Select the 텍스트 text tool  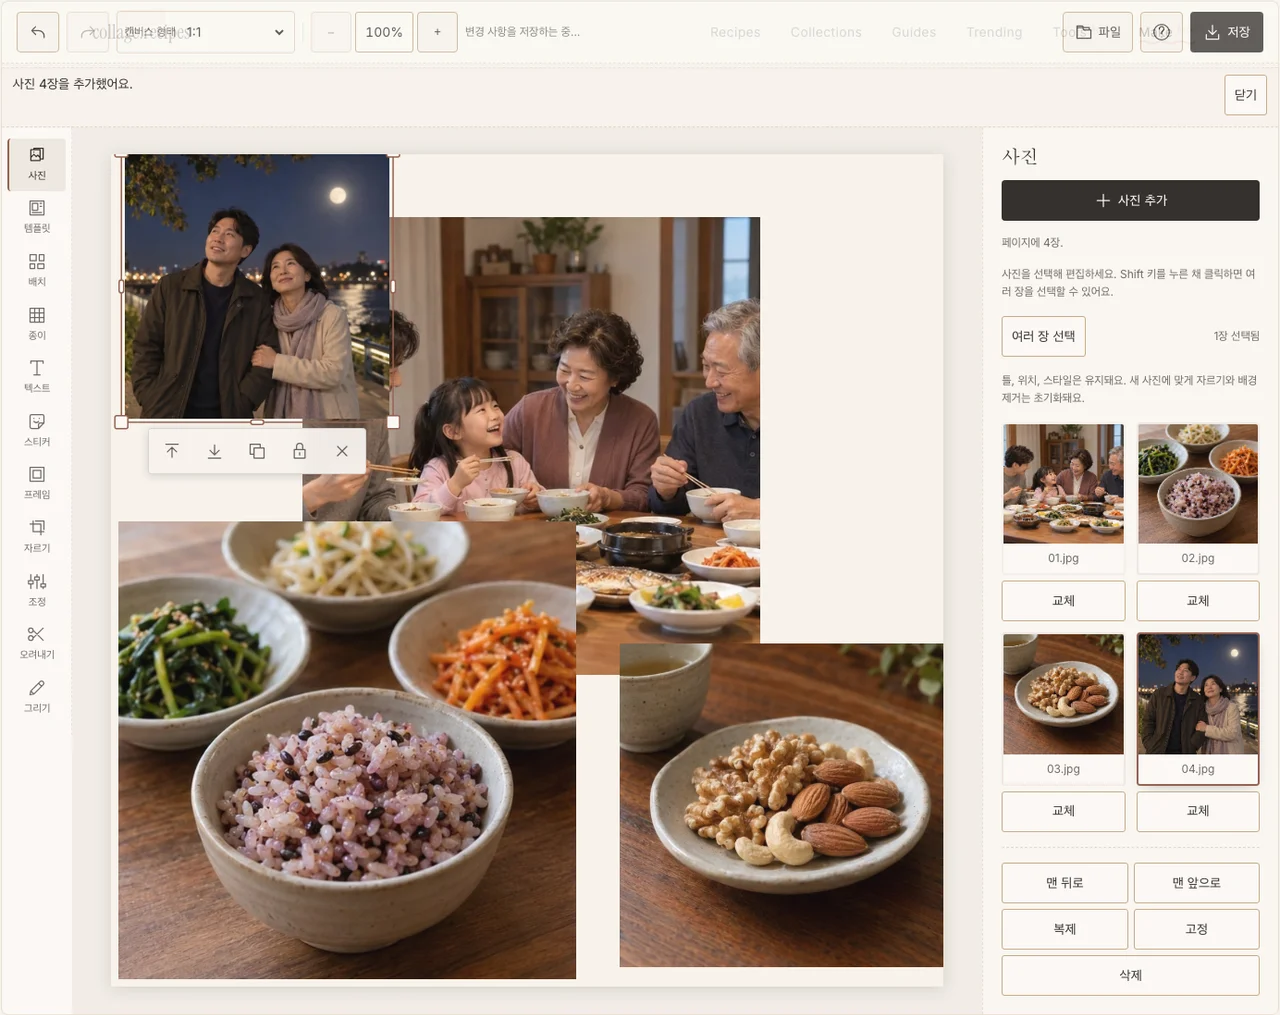click(x=37, y=377)
